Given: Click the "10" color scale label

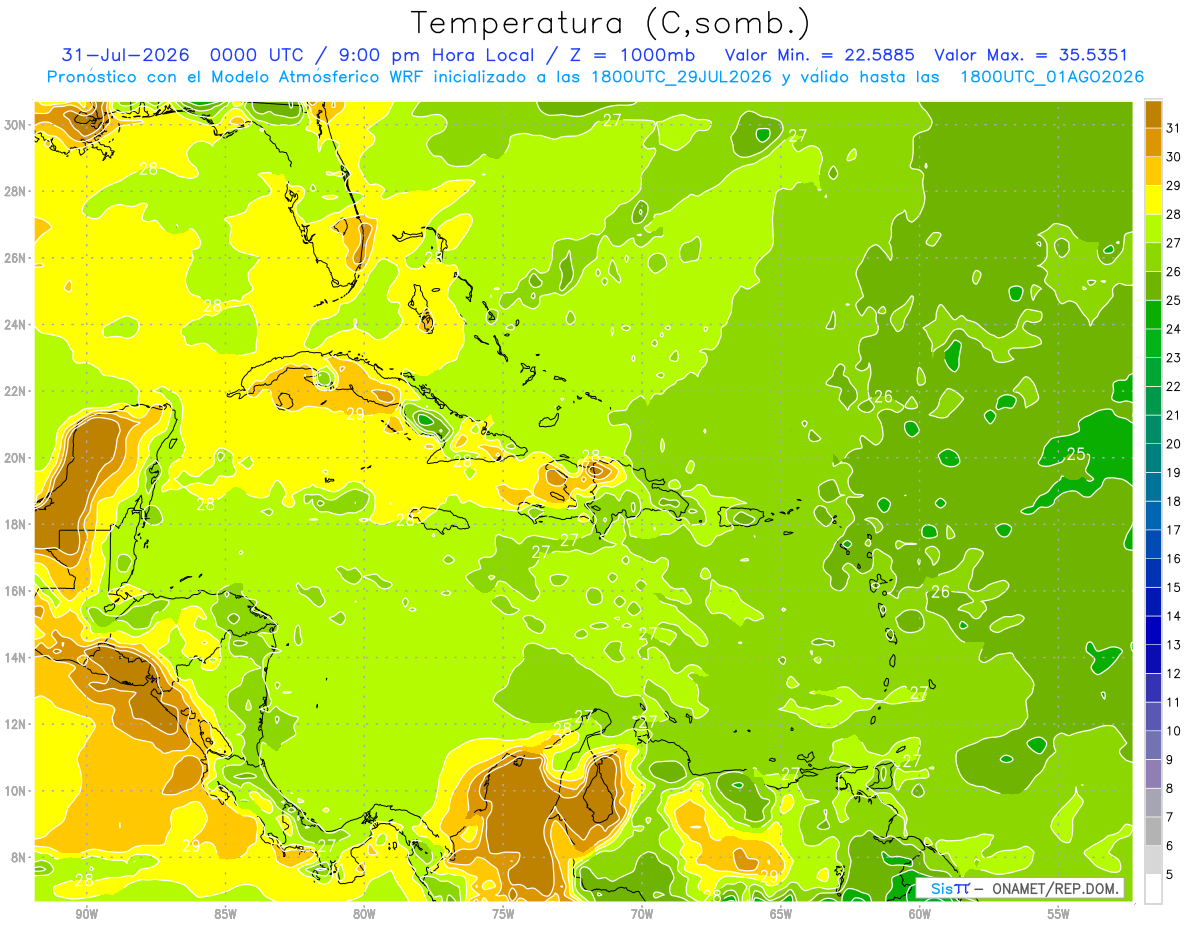Looking at the screenshot, I should 1174,731.
